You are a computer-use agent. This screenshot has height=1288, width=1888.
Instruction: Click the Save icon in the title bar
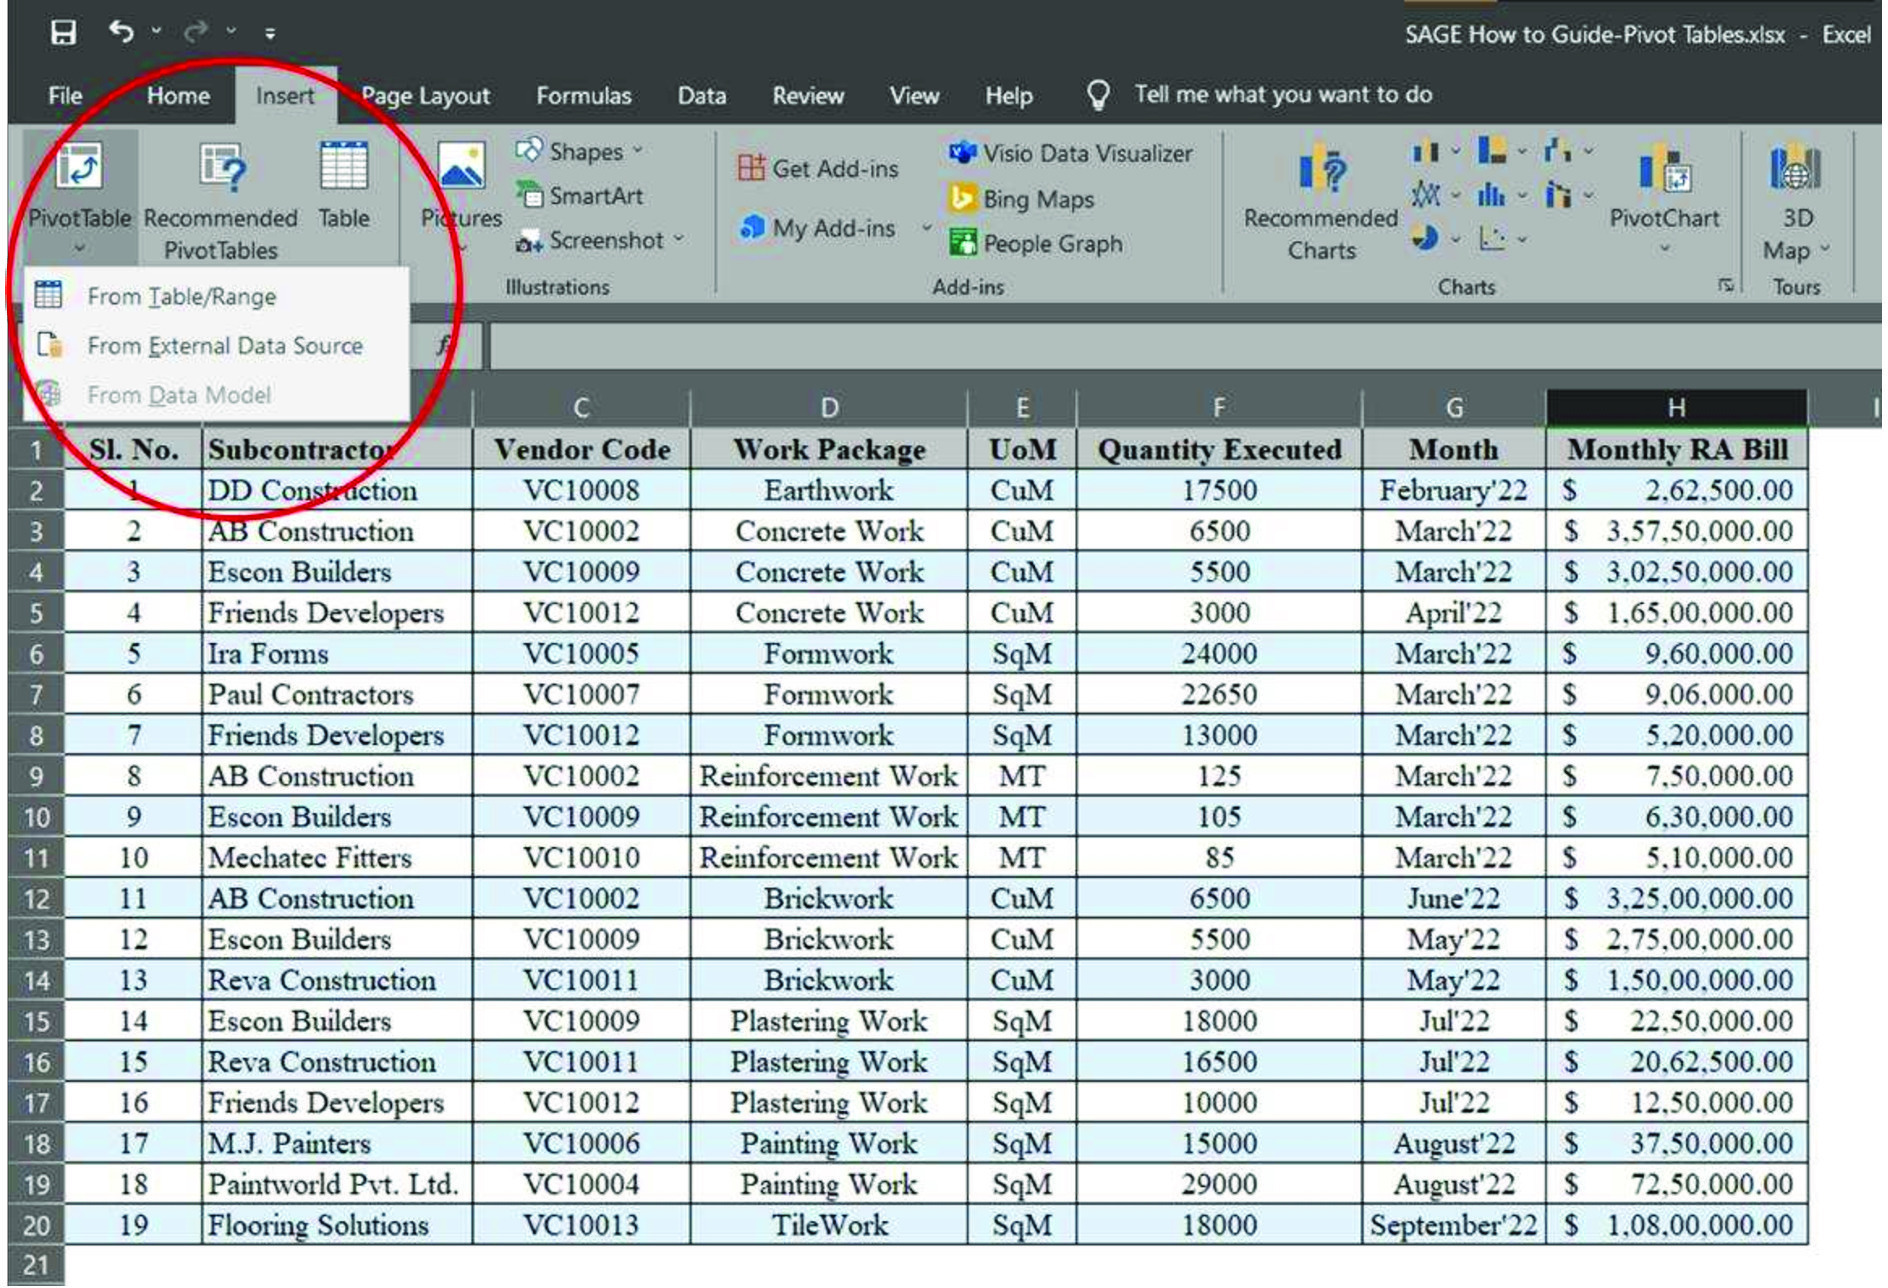click(63, 33)
